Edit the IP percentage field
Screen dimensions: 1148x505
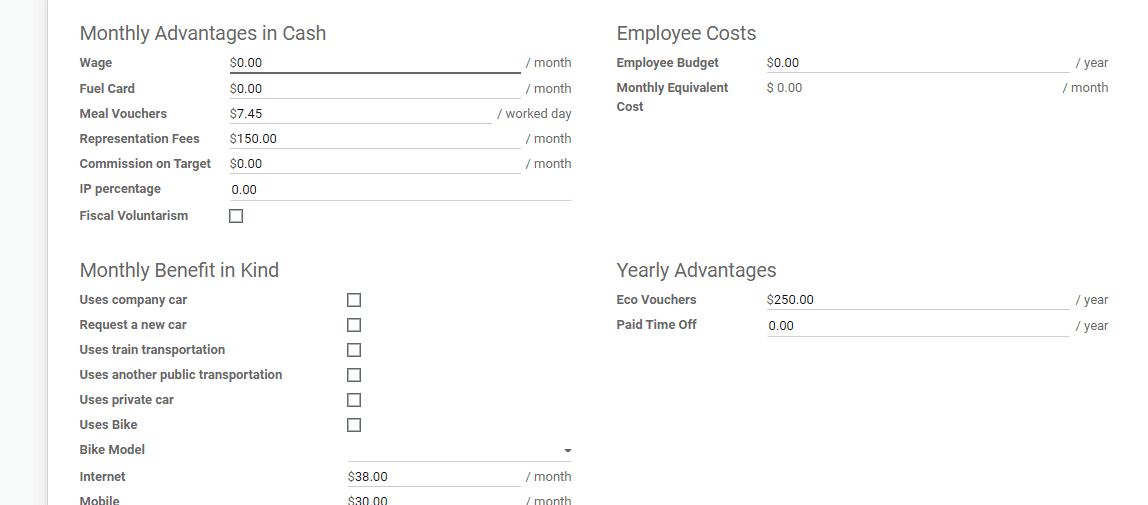[400, 190]
